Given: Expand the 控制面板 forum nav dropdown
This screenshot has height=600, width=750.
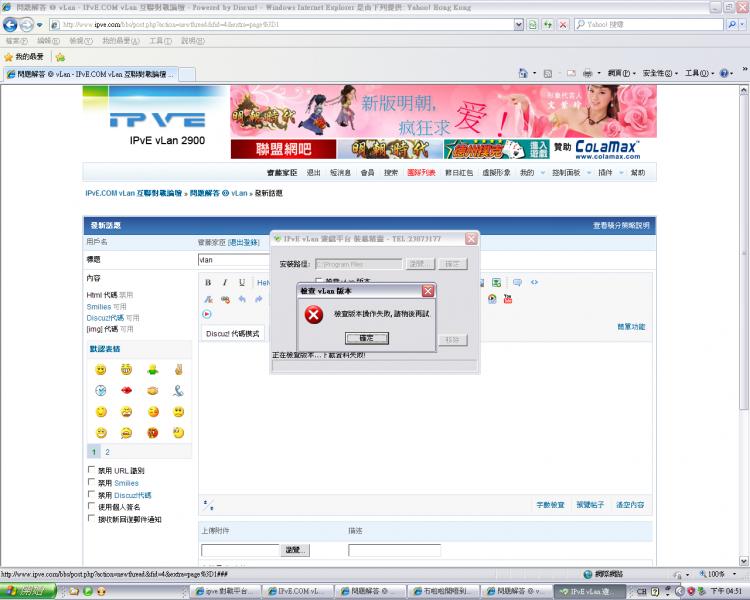Looking at the screenshot, I should point(589,173).
